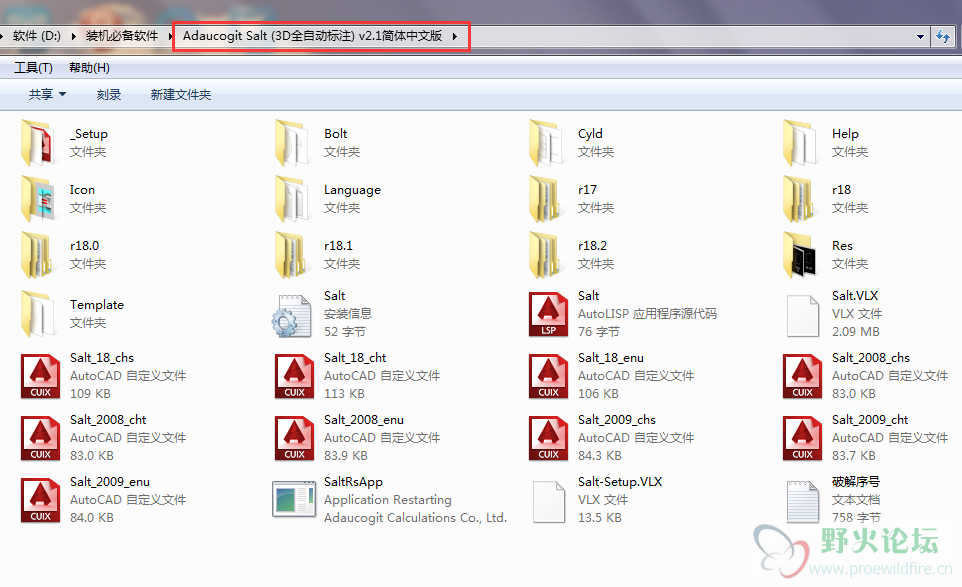Select the SaltRsApp application icon
This screenshot has height=587, width=962.
coord(294,499)
